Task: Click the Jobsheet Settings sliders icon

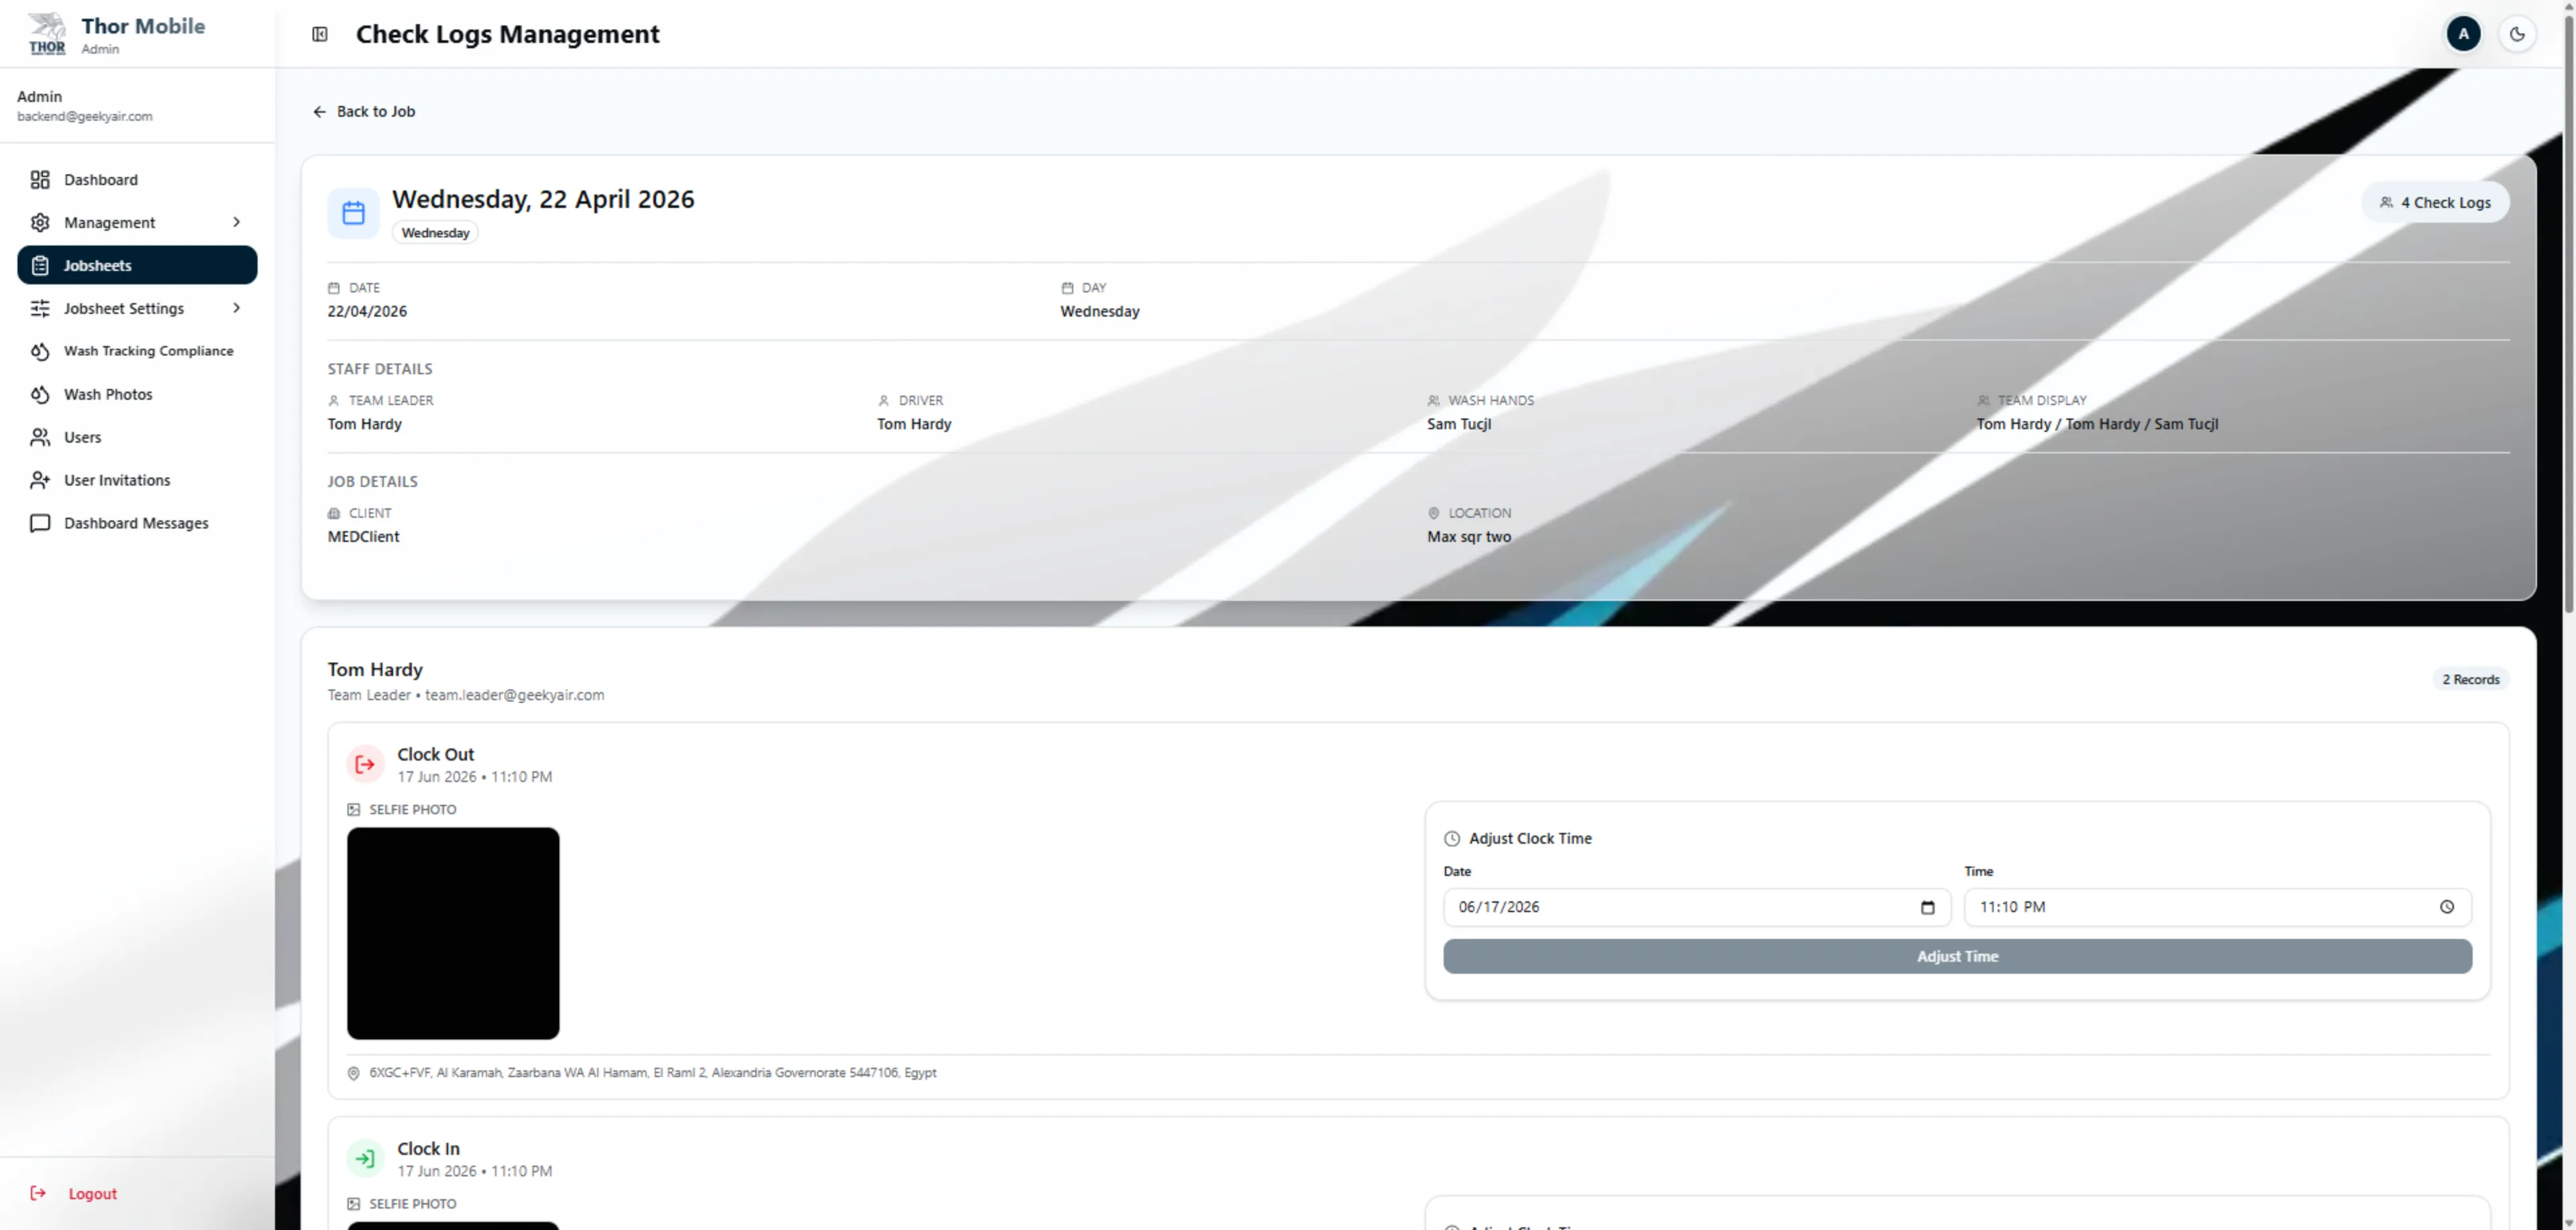Action: tap(40, 308)
